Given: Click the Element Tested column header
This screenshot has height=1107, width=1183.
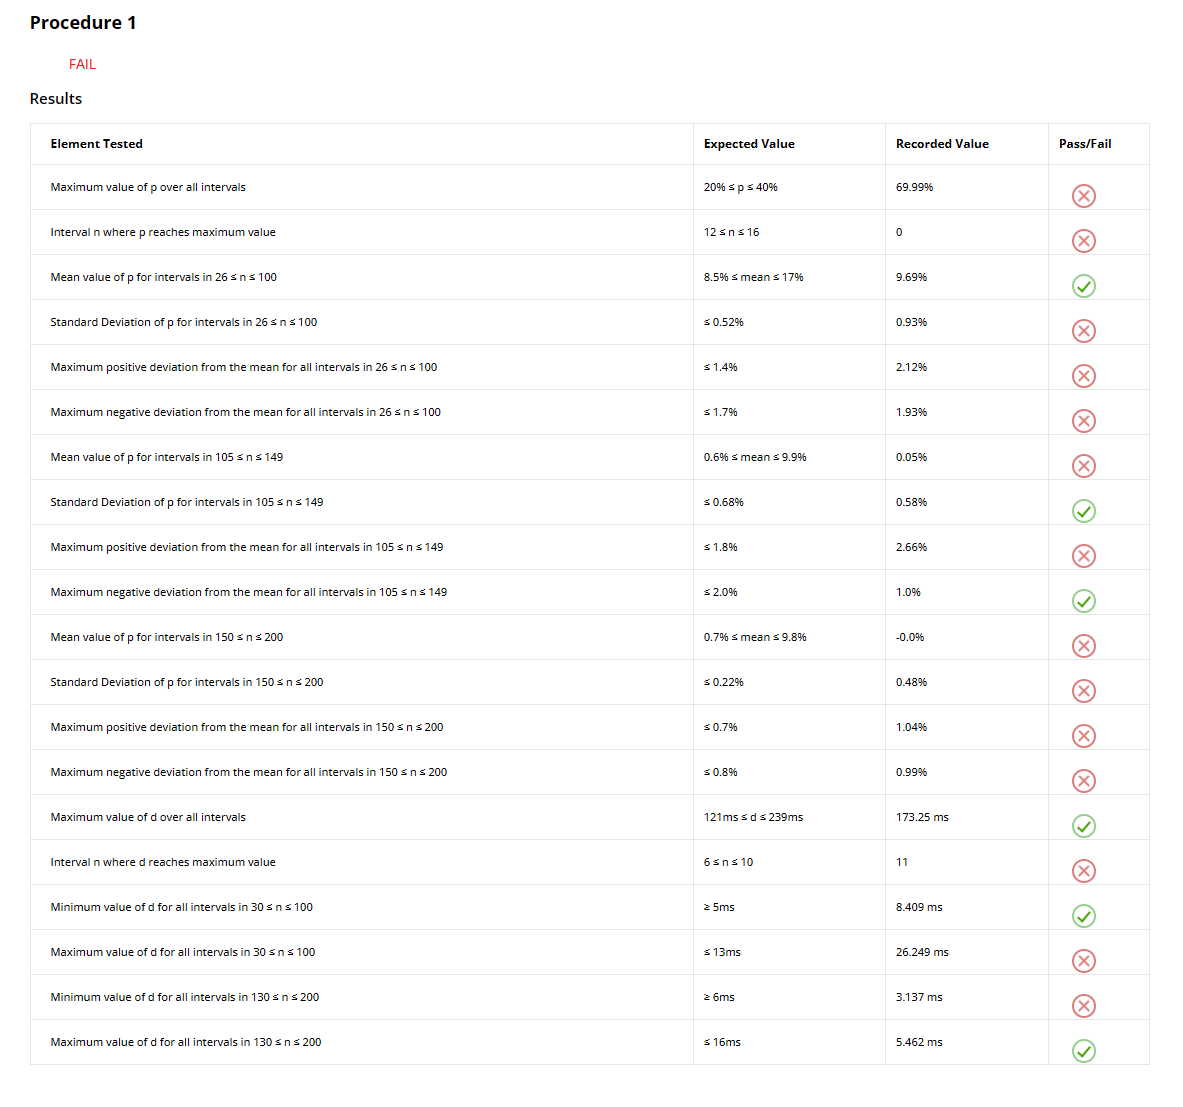Looking at the screenshot, I should [x=97, y=144].
